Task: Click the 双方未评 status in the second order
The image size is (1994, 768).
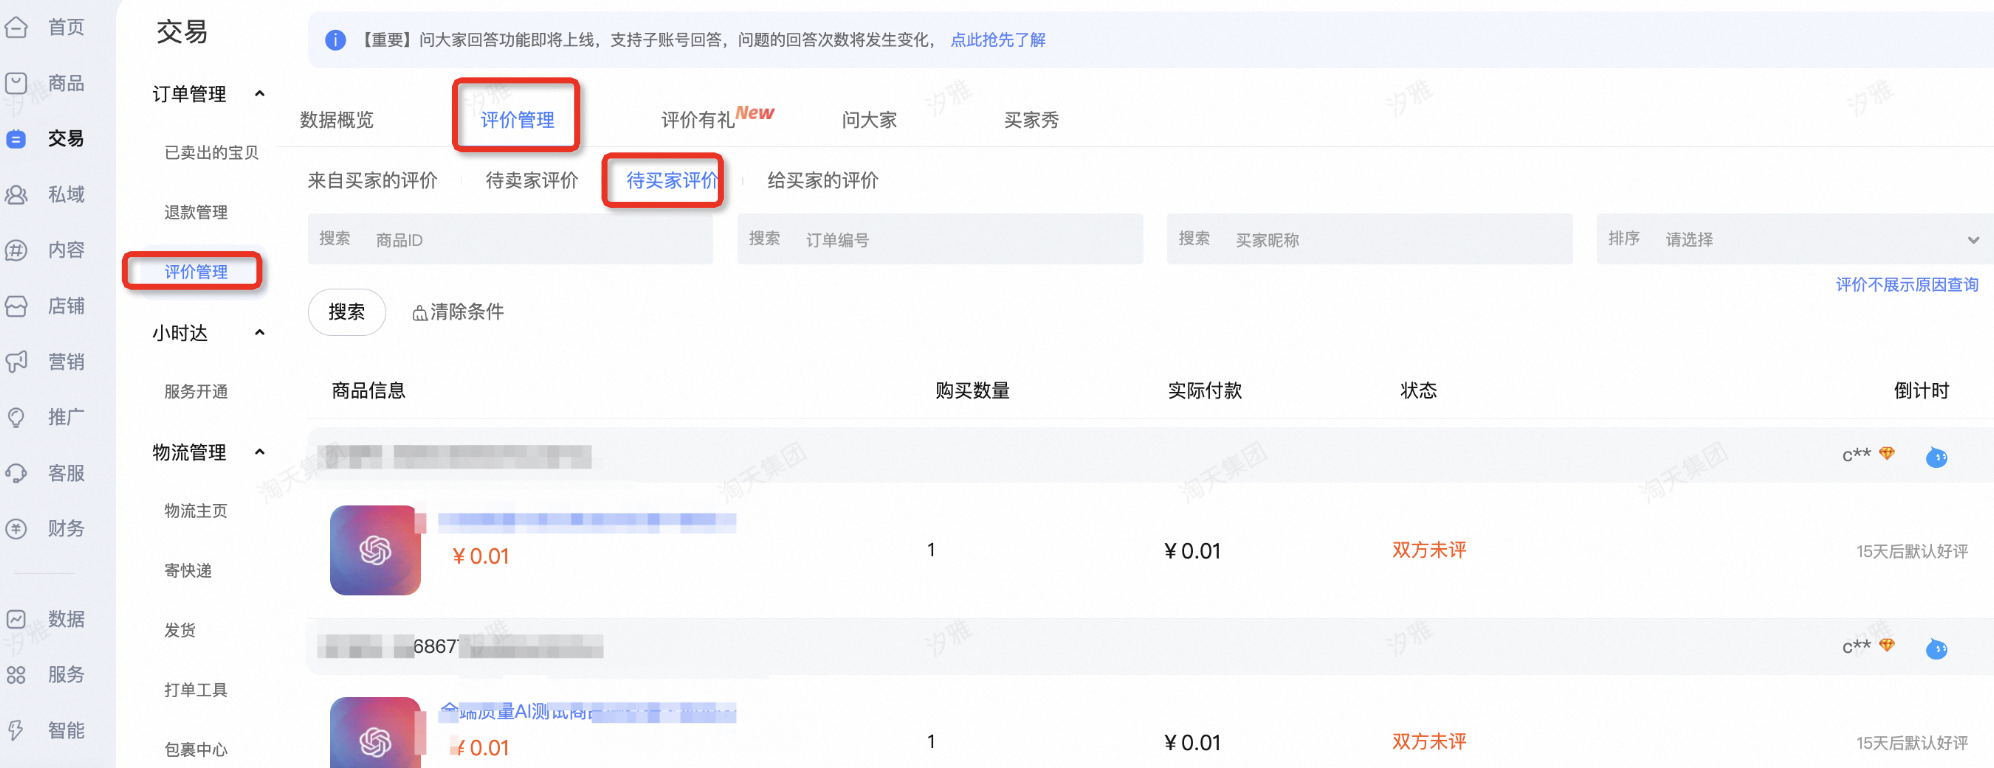Action: tap(1429, 742)
